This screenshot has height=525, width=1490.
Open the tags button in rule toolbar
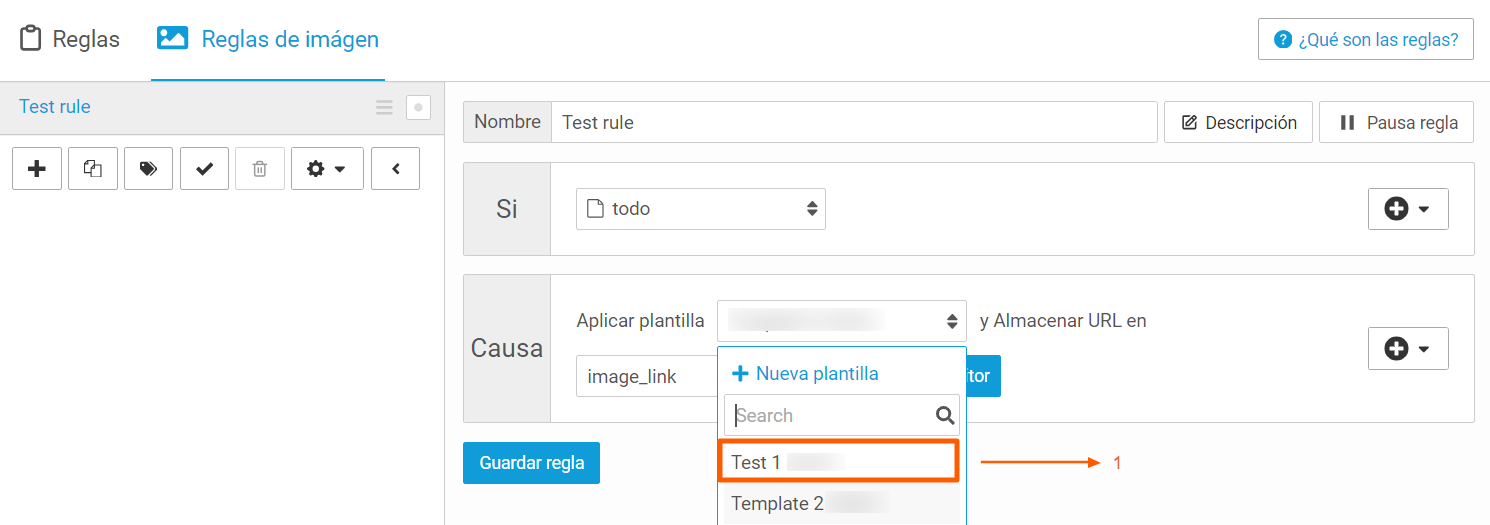[148, 169]
